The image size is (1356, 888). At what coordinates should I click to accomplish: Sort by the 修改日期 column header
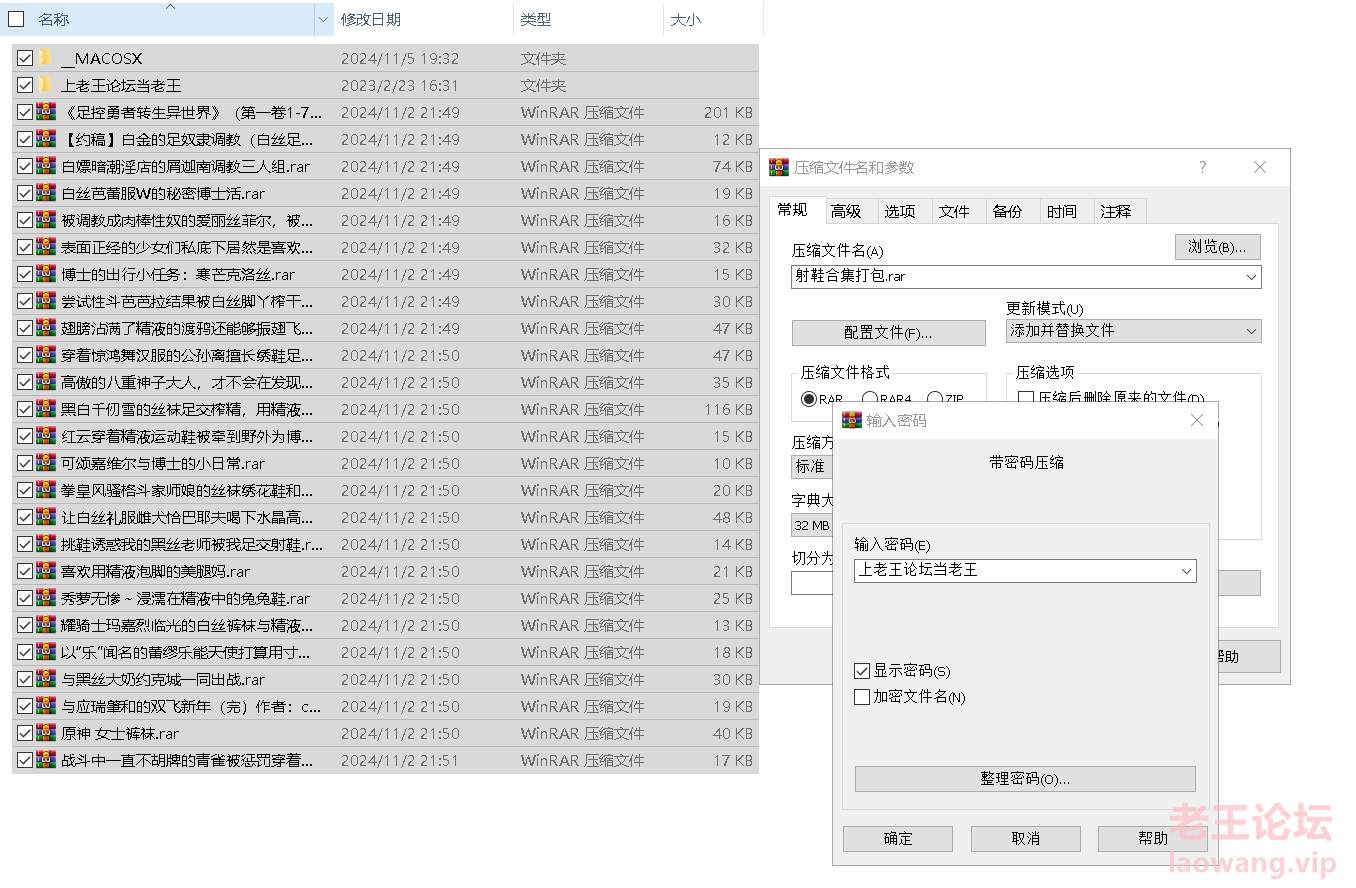tap(424, 19)
